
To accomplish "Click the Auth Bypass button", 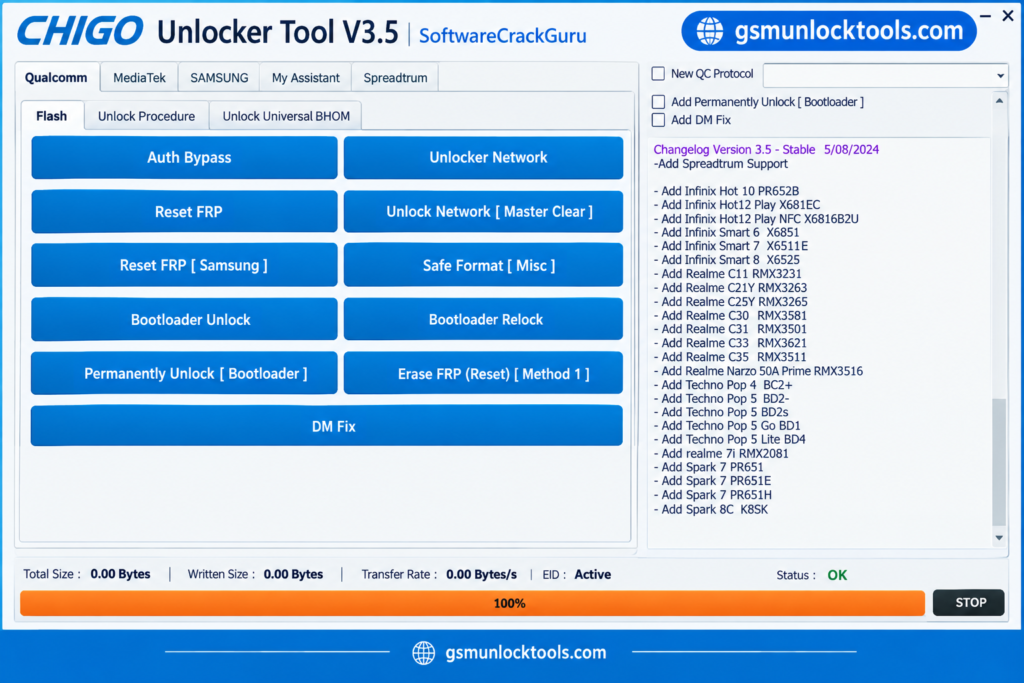I will pyautogui.click(x=184, y=157).
